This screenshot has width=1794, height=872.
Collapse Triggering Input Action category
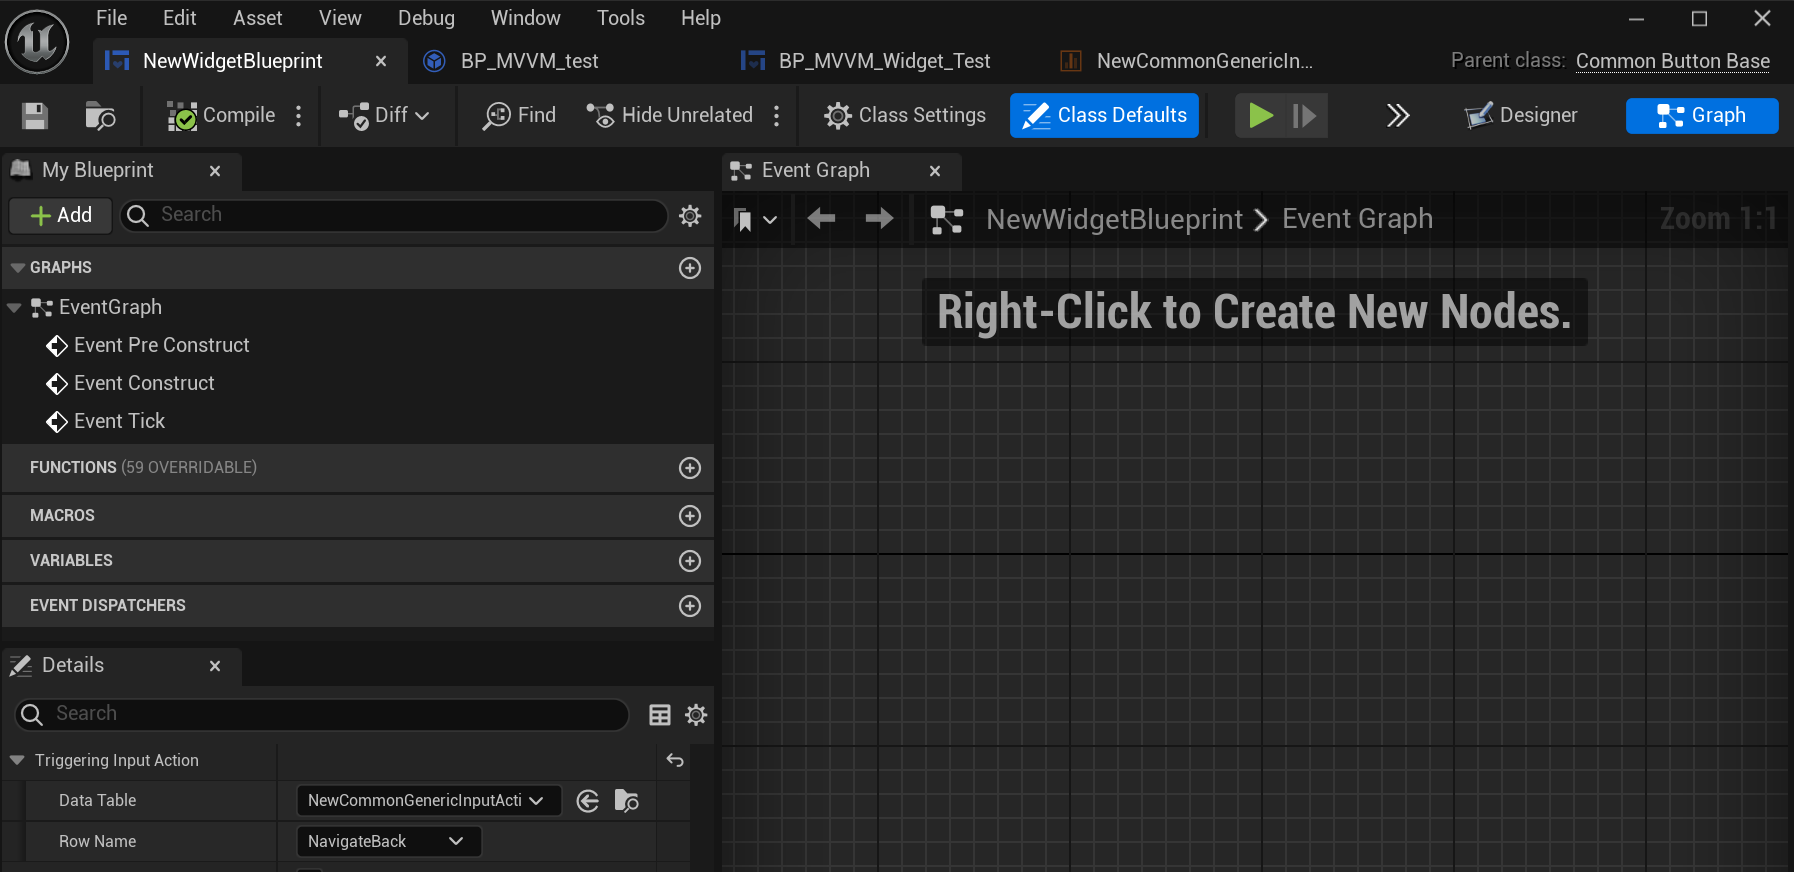point(17,761)
